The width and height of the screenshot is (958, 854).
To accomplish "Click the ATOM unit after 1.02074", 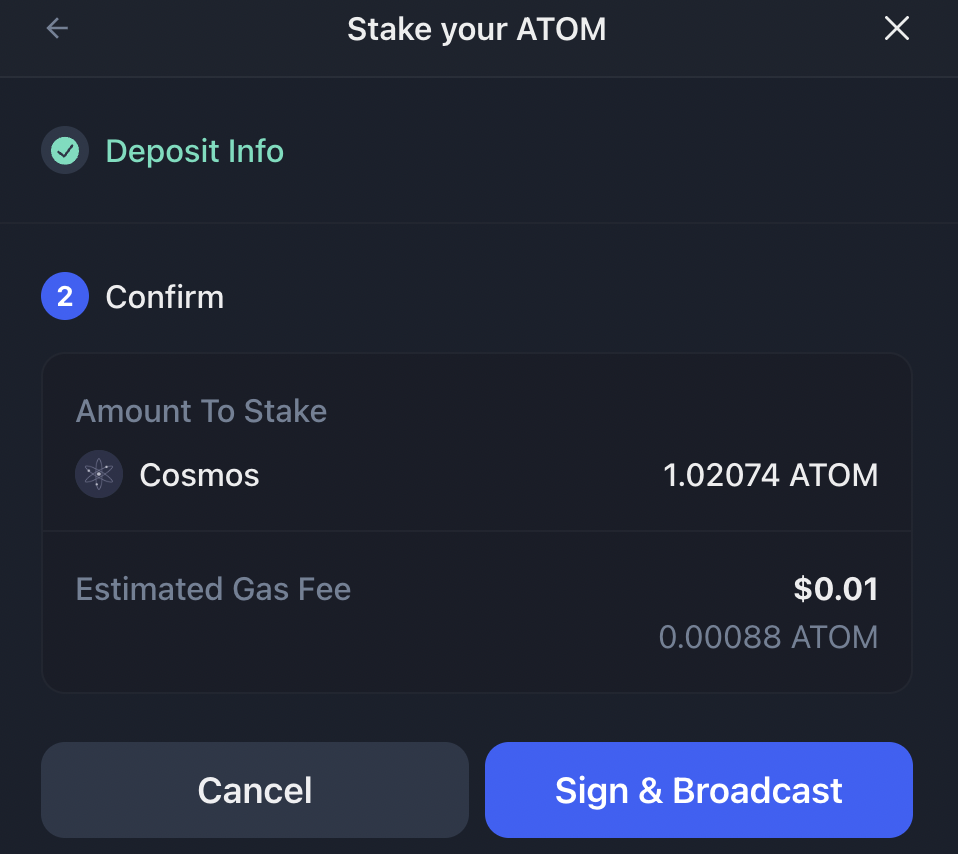I will [x=833, y=475].
